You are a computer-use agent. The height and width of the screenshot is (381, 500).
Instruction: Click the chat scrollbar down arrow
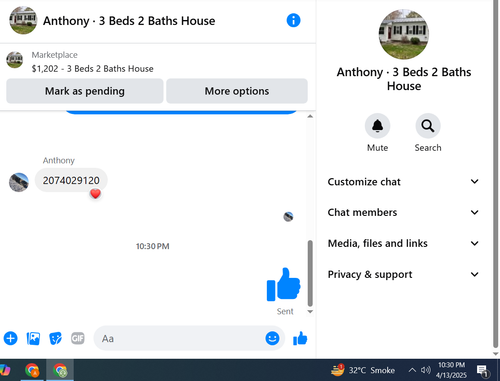[x=310, y=312]
